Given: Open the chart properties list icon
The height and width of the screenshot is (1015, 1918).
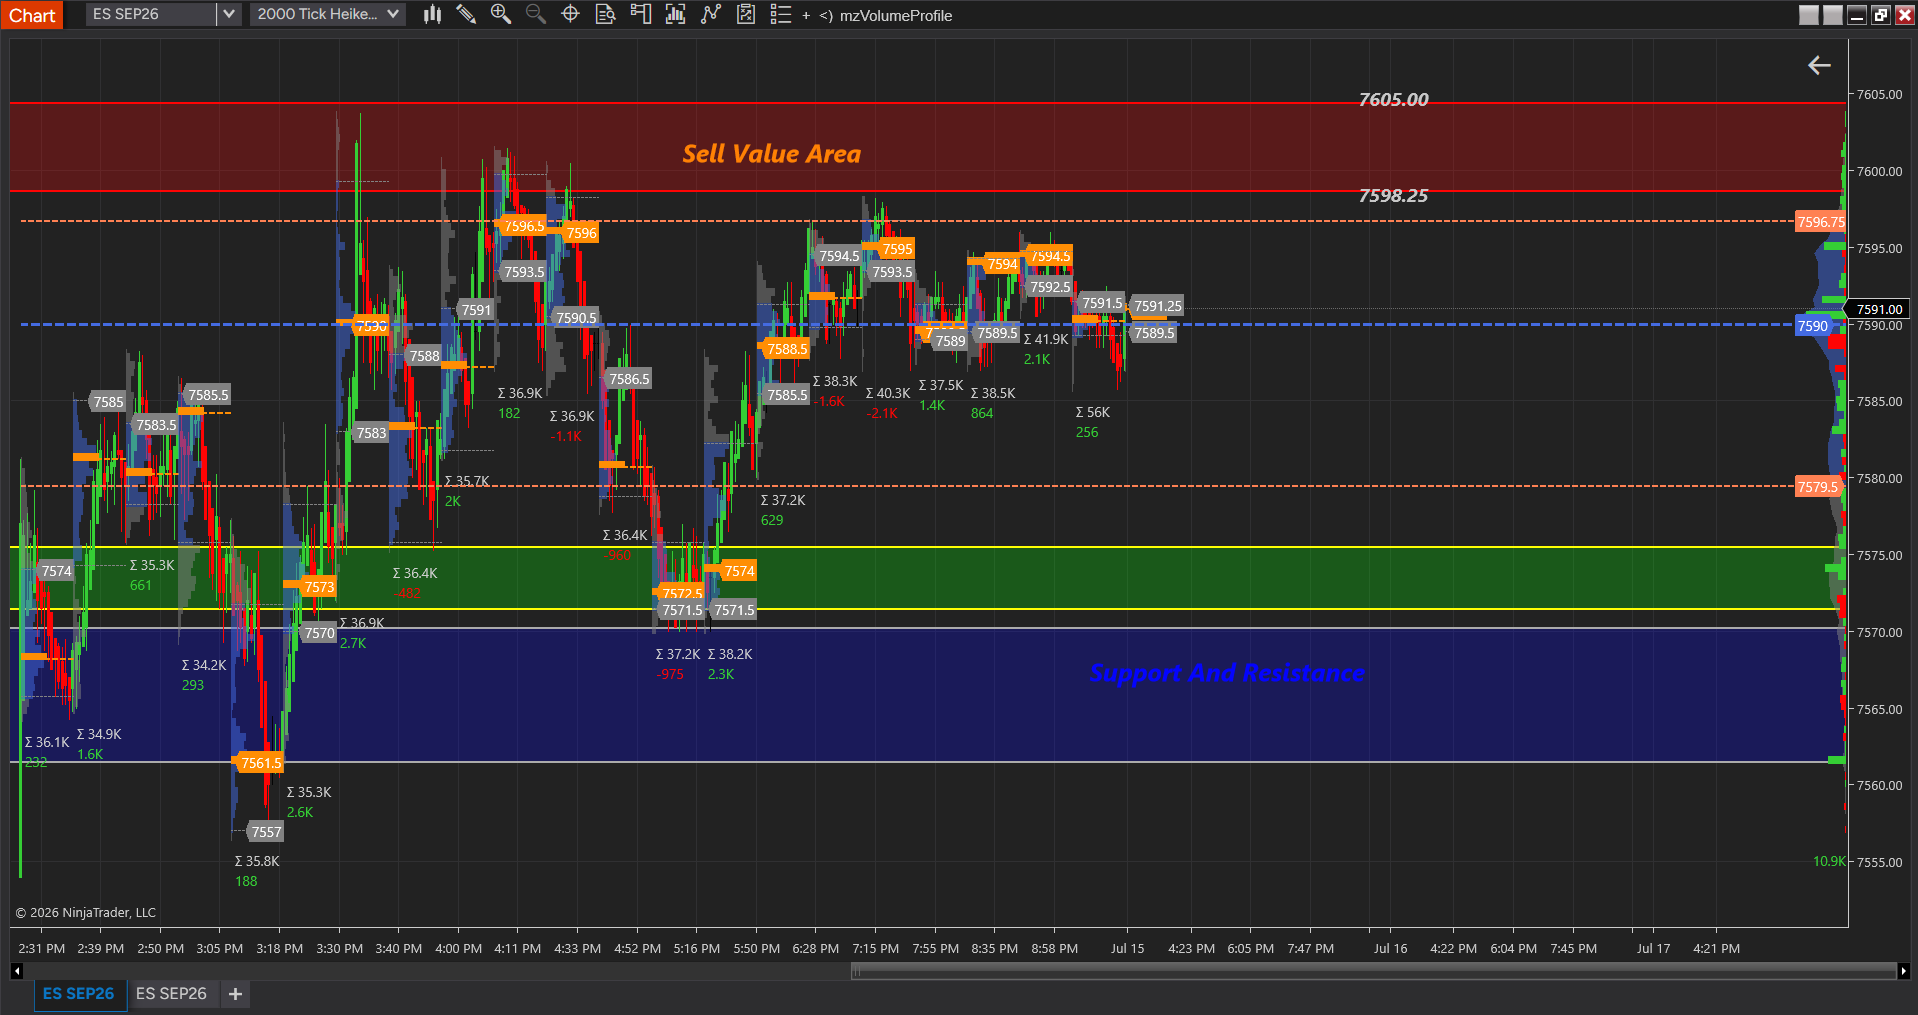Looking at the screenshot, I should tap(781, 14).
